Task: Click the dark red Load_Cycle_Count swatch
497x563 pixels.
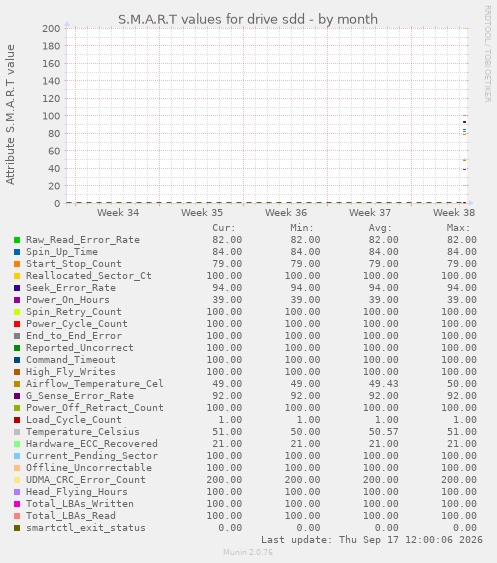Action: click(17, 420)
